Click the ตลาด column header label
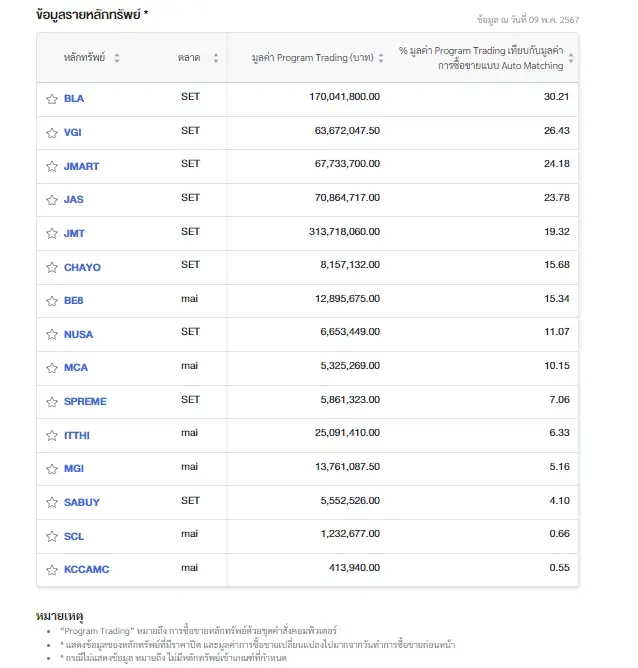Screen dimensions: 638x668 189,58
